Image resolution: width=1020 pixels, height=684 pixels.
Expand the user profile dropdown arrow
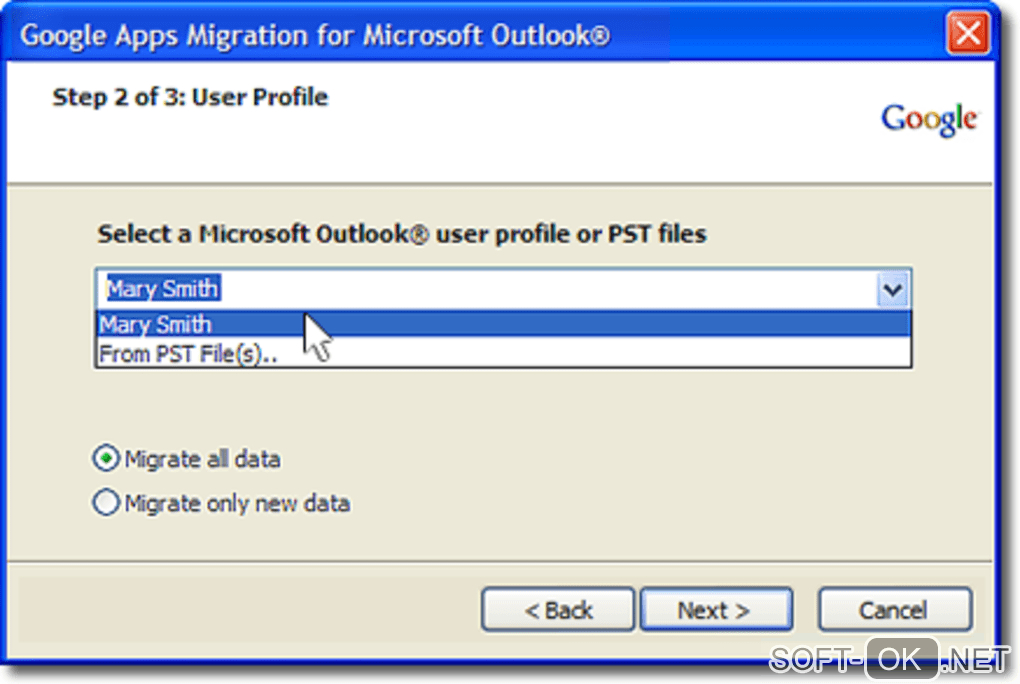pos(891,290)
